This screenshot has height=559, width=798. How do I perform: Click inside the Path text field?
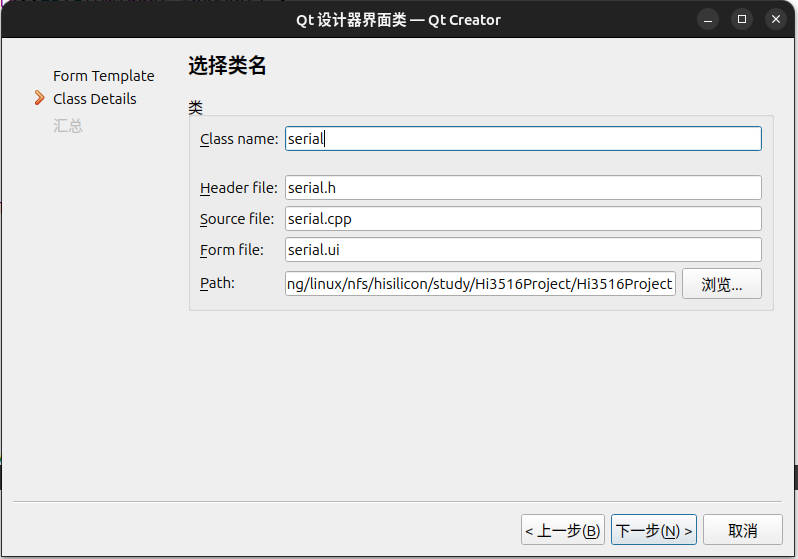(x=480, y=284)
